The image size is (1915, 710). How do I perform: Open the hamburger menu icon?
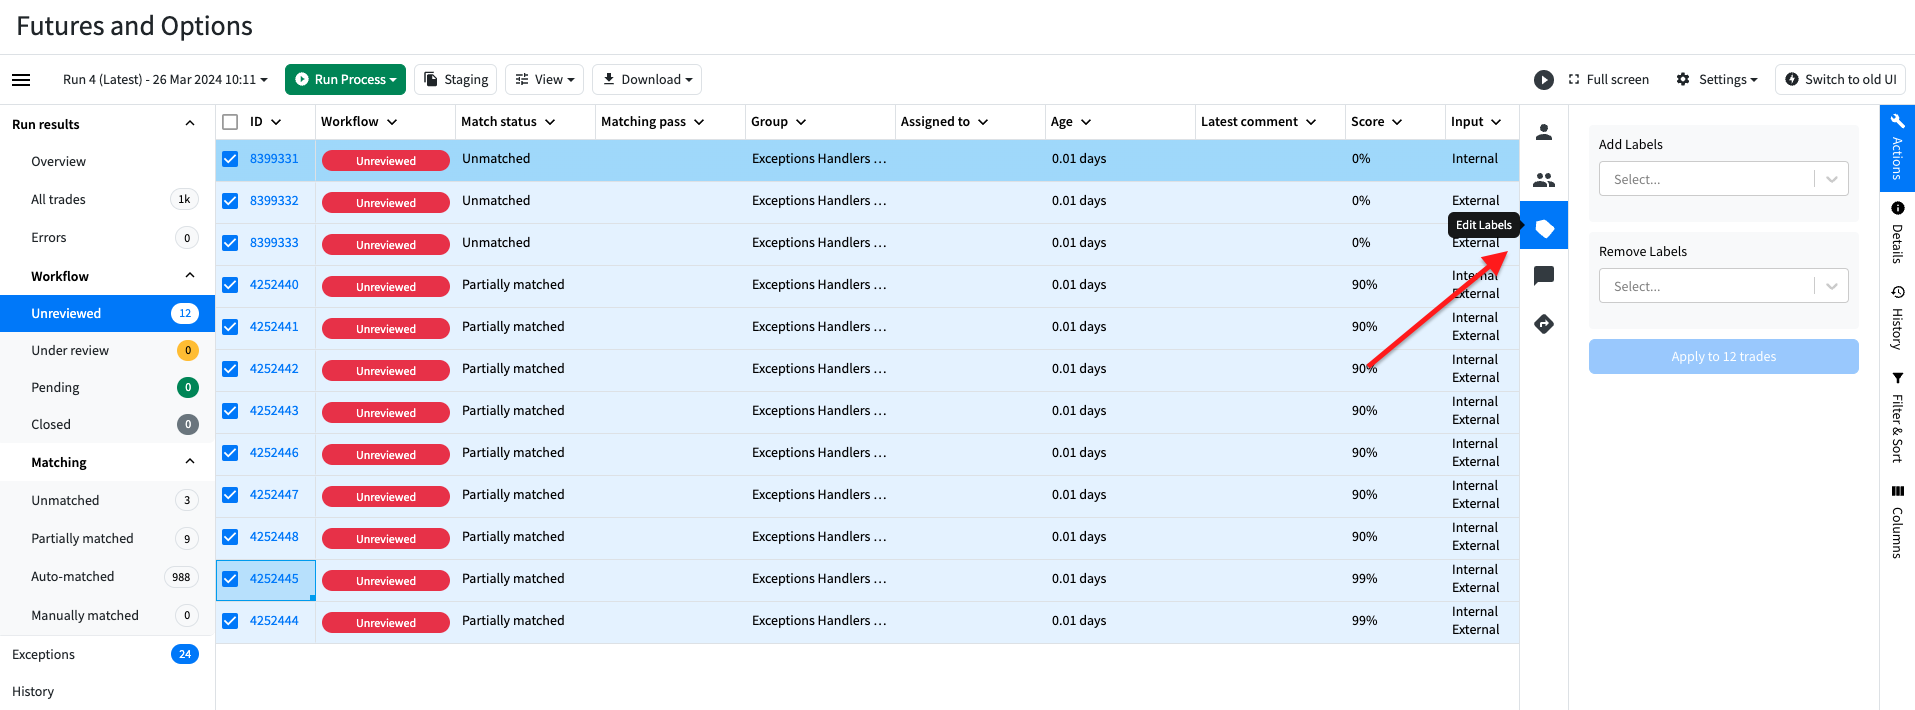tap(21, 80)
